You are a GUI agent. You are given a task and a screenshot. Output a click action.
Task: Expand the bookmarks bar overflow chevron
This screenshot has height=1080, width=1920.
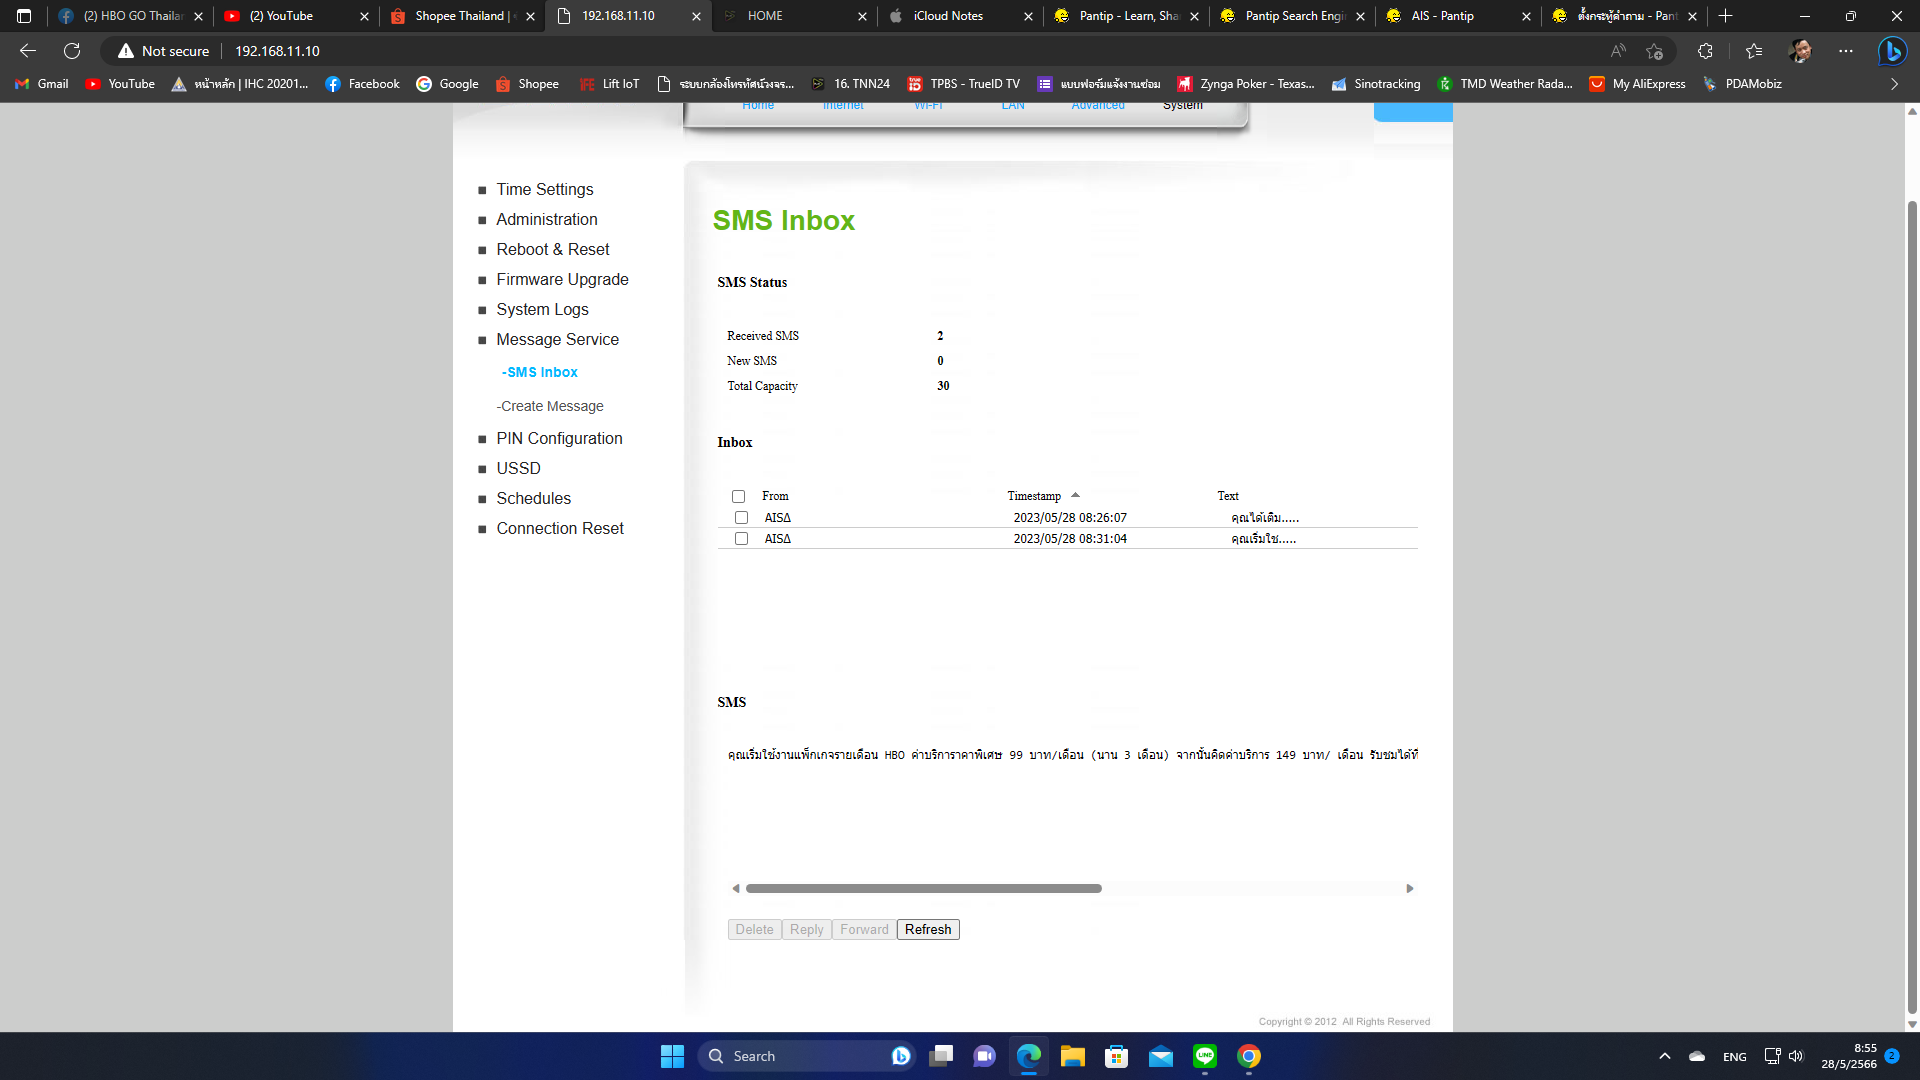point(1894,84)
